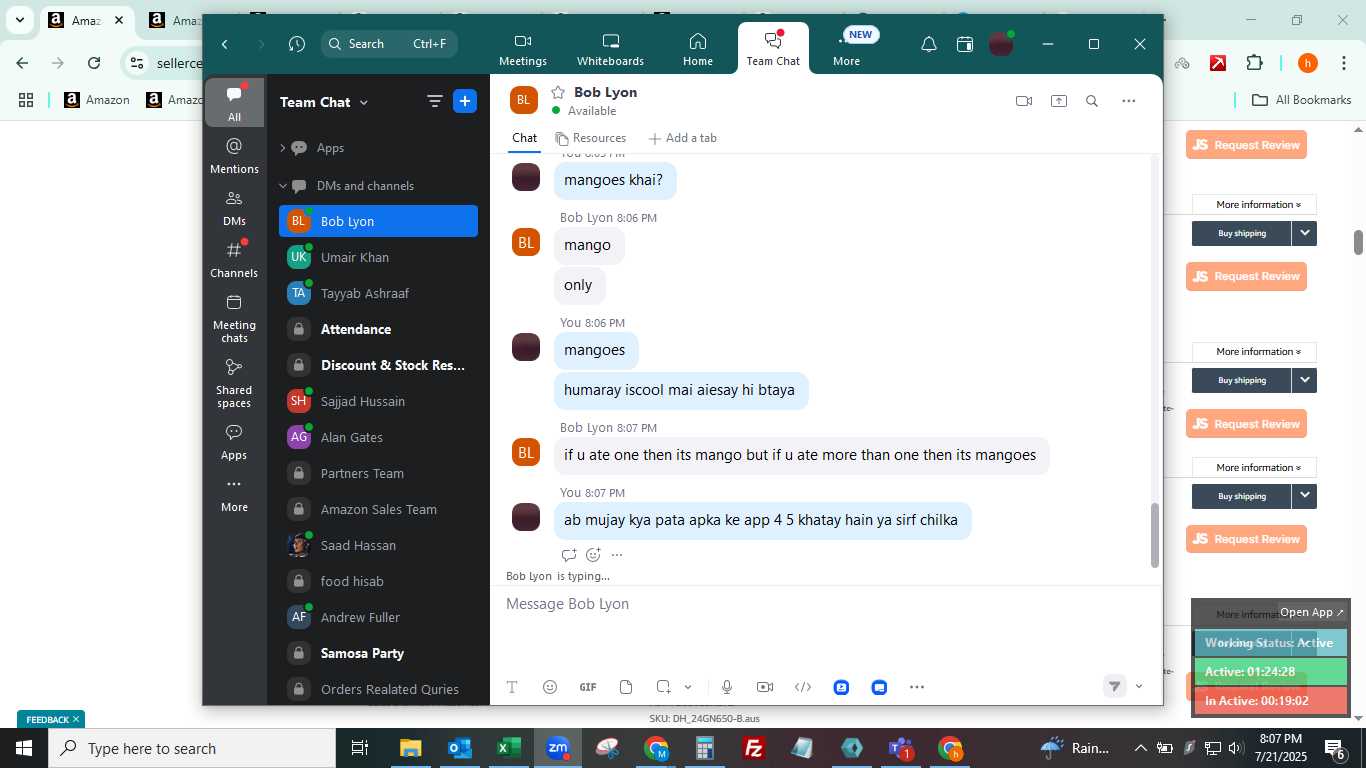
Task: Open the More menu with NEW badge
Action: pos(847,49)
